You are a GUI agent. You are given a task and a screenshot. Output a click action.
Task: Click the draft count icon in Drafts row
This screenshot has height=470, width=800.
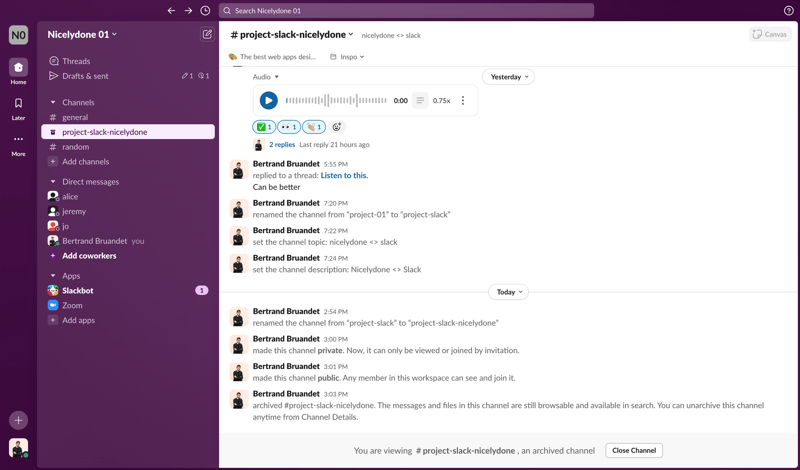pyautogui.click(x=187, y=76)
